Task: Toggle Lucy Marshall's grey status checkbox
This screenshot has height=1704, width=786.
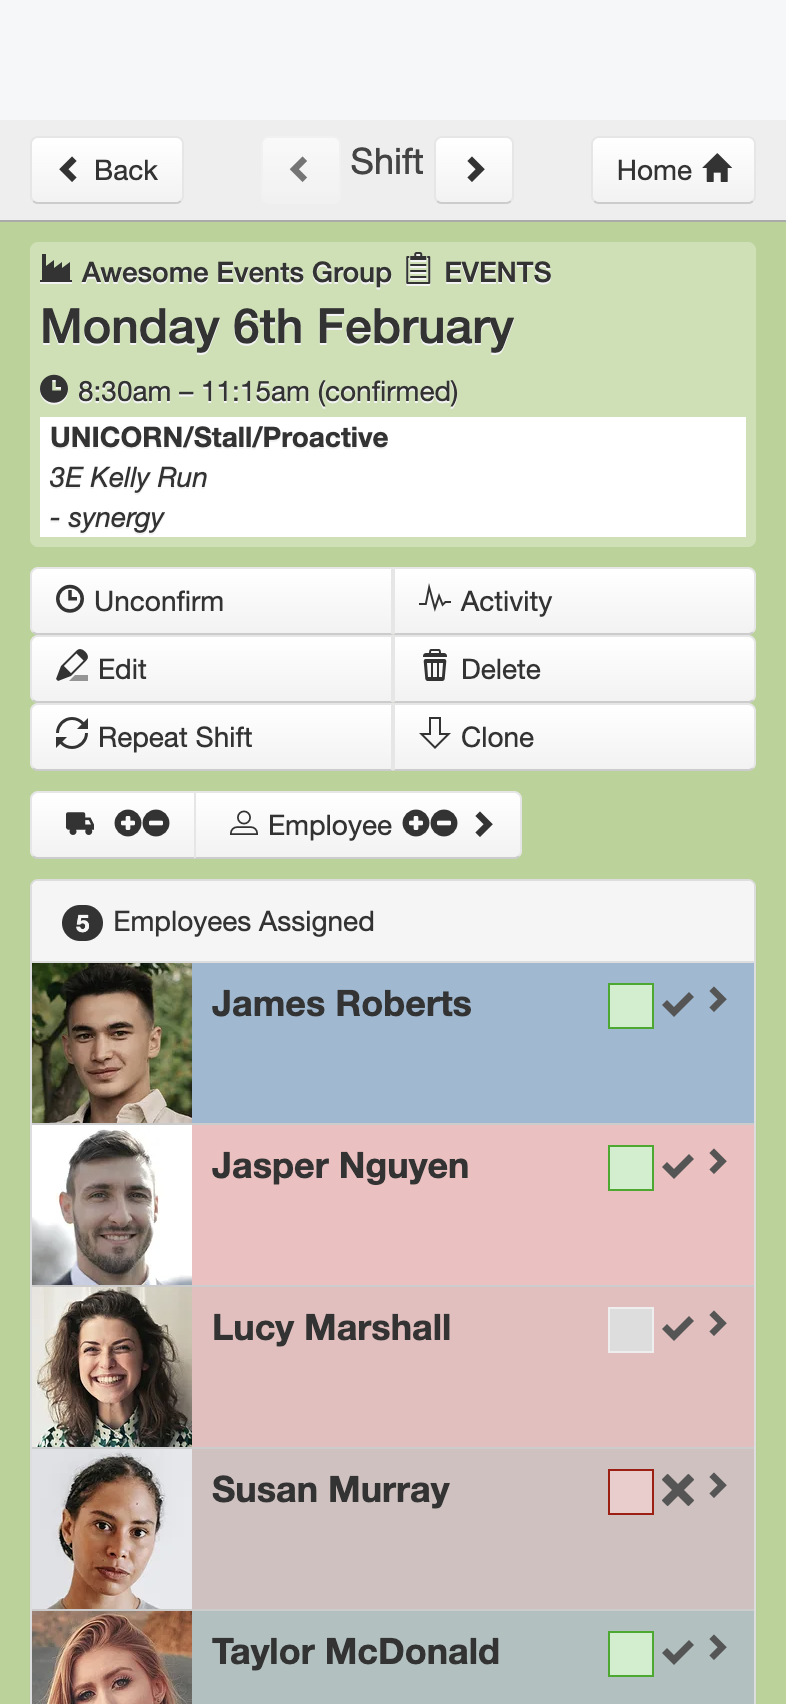Action: pyautogui.click(x=631, y=1330)
